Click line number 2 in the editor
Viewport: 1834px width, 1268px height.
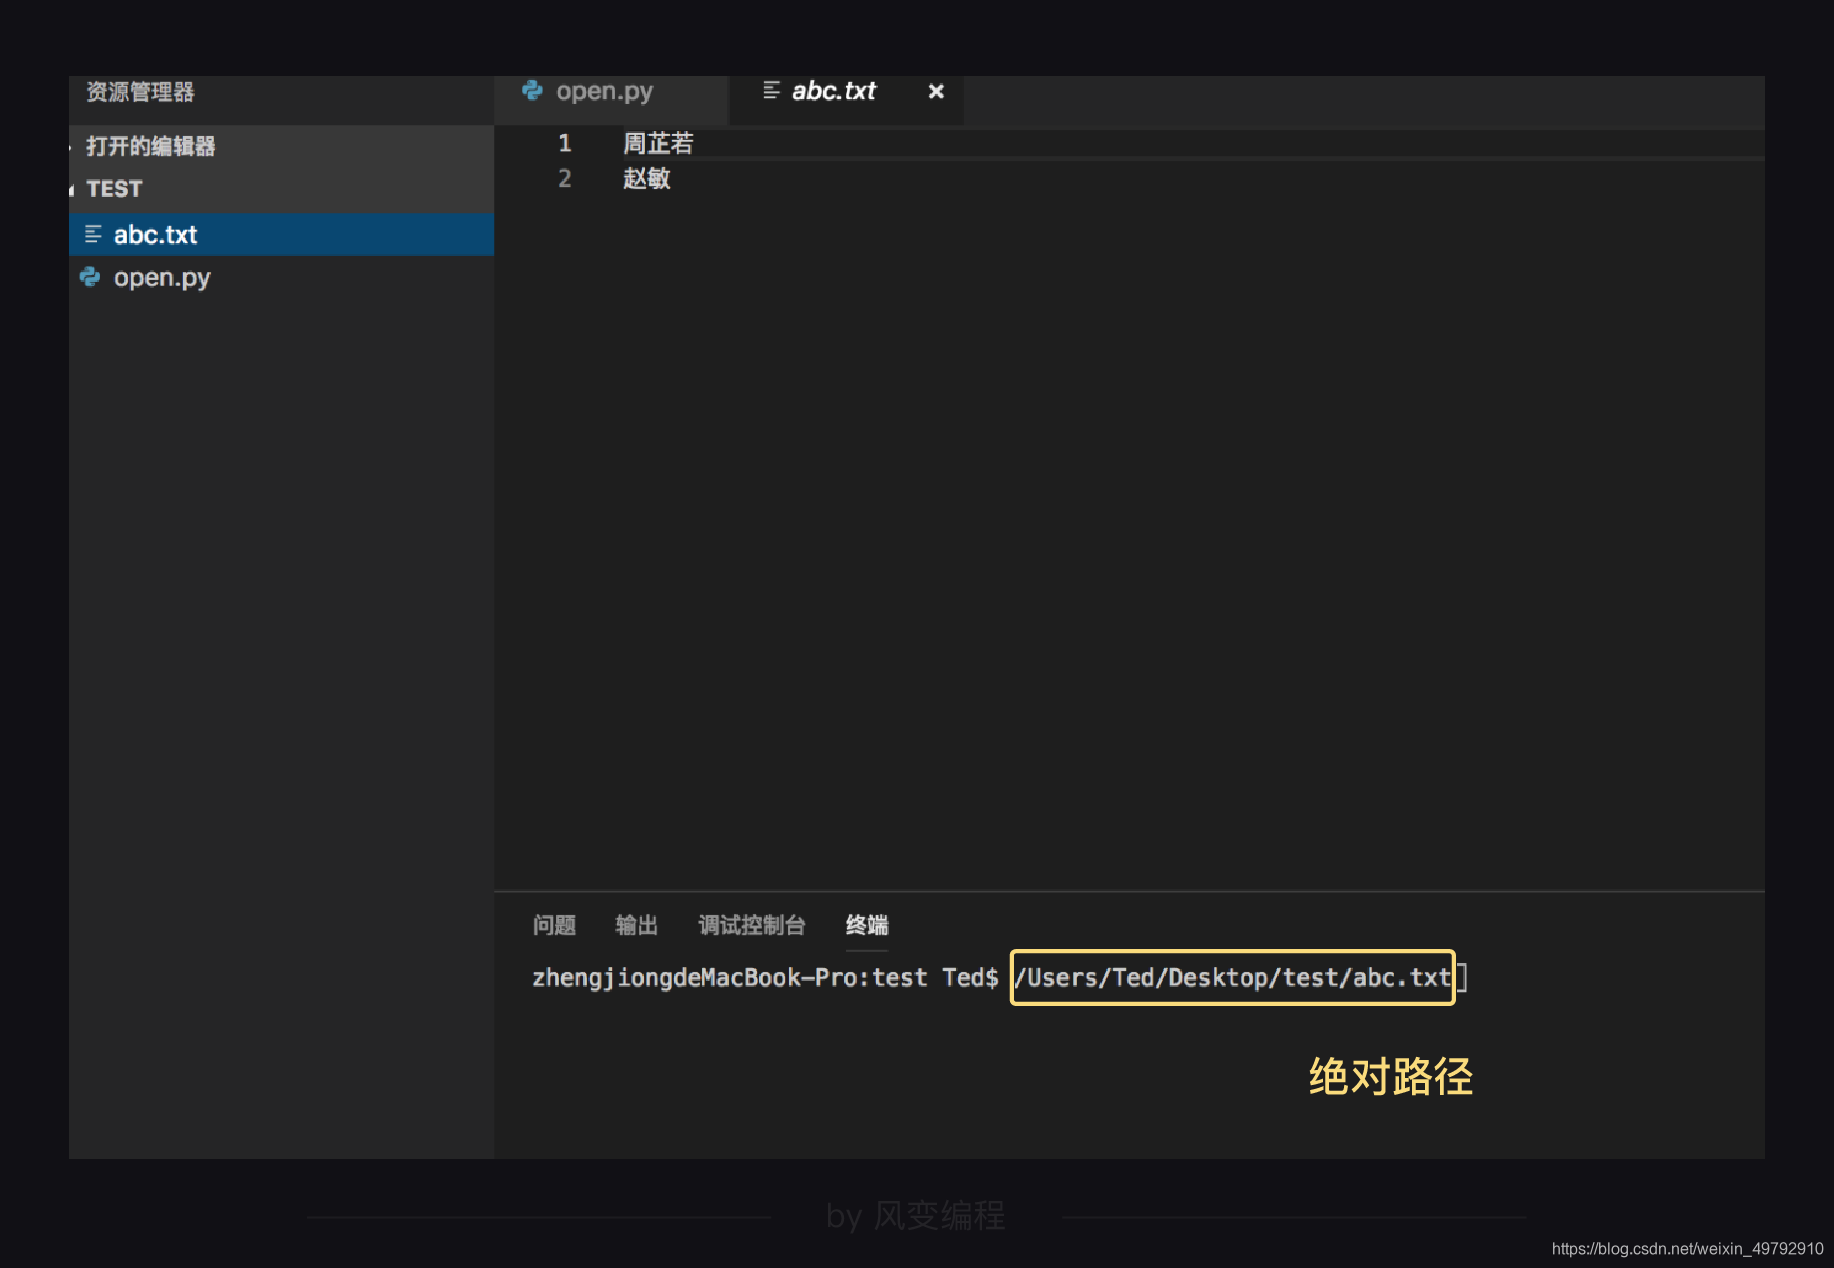click(565, 178)
